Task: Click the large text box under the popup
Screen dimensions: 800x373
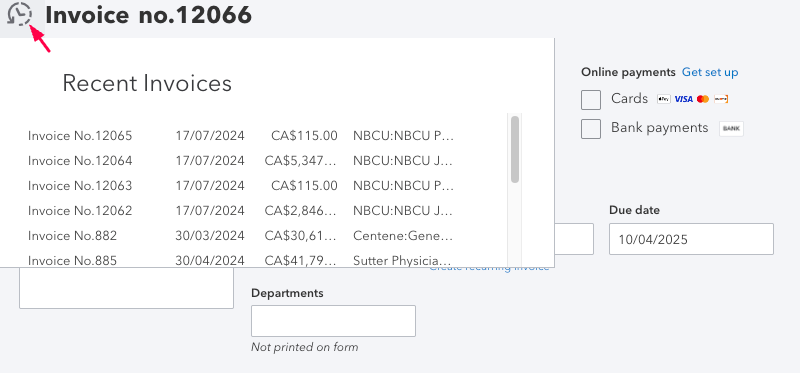Action: 127,288
